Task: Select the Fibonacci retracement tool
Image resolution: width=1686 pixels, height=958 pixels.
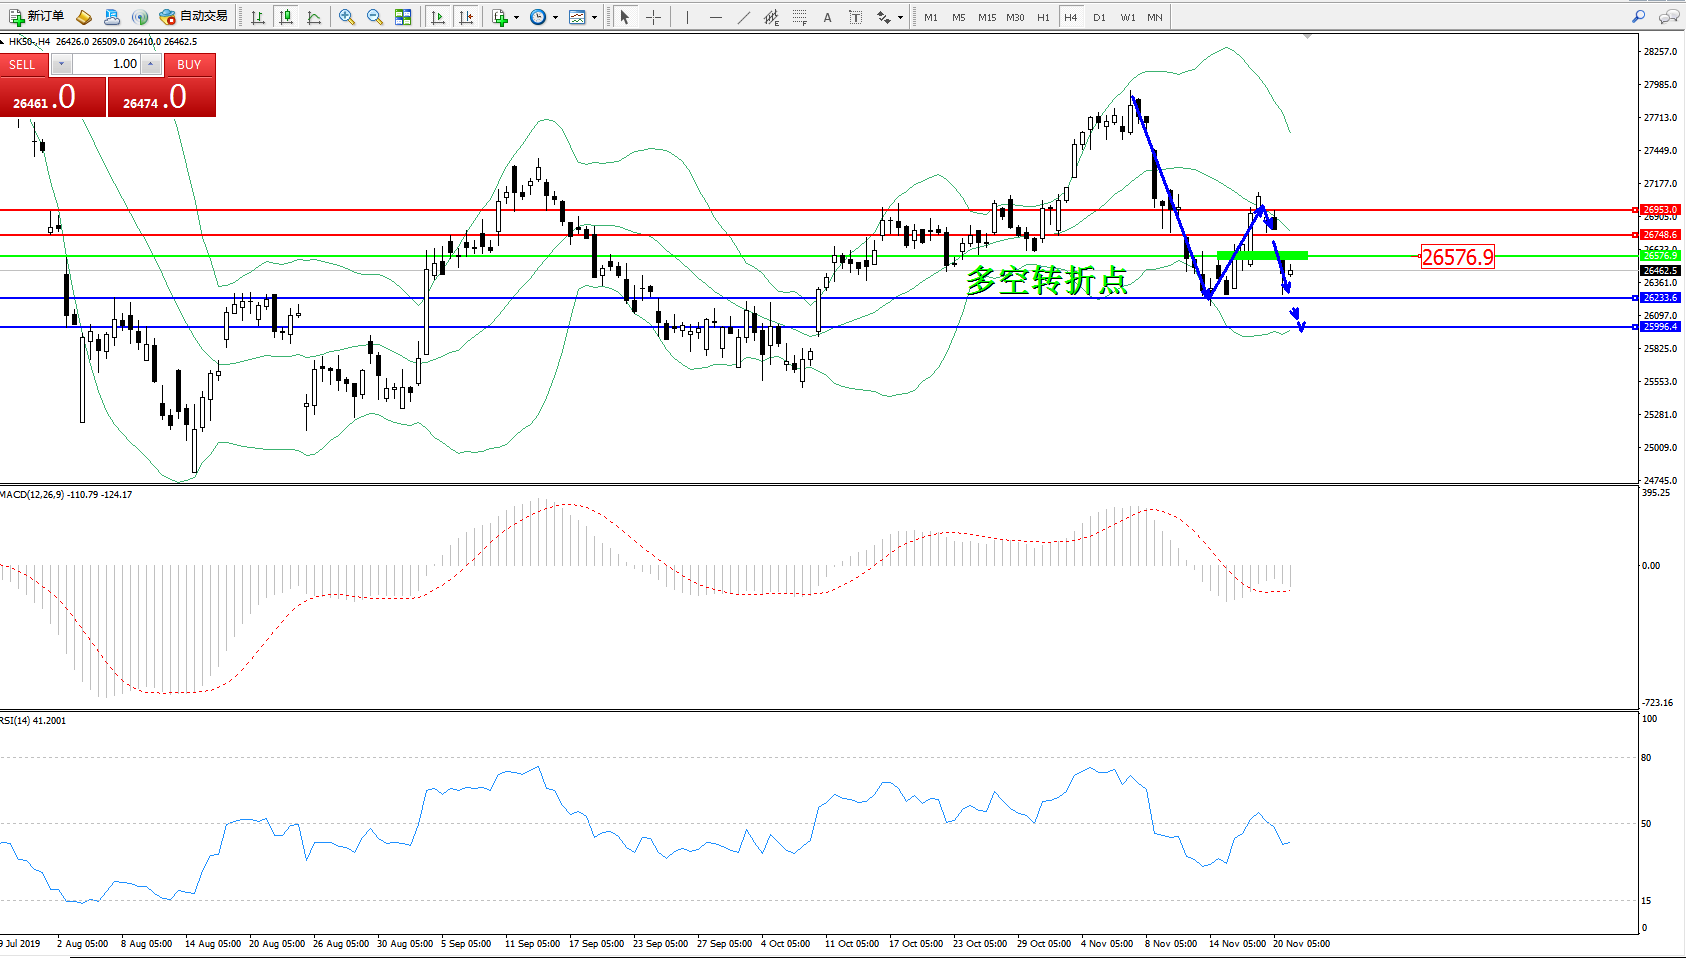Action: coord(799,17)
